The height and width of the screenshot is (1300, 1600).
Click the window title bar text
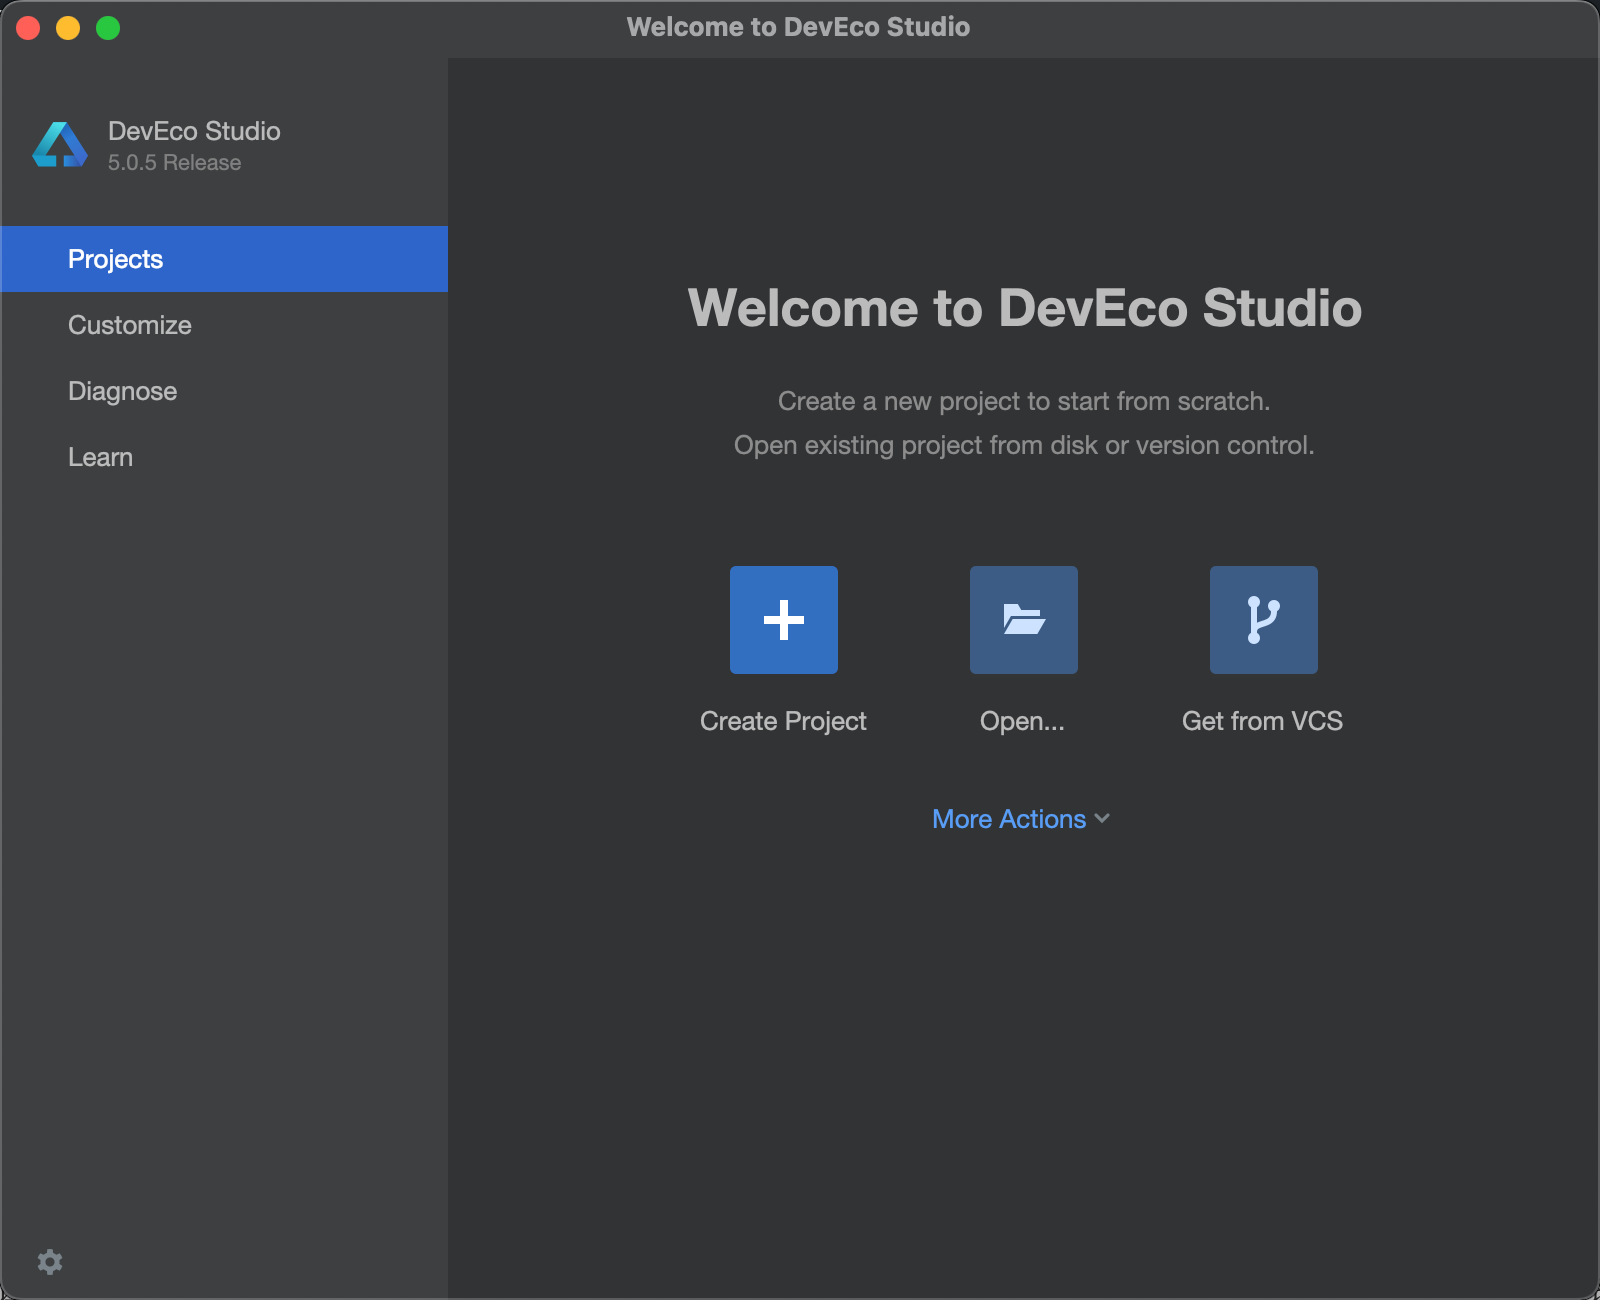click(x=798, y=27)
